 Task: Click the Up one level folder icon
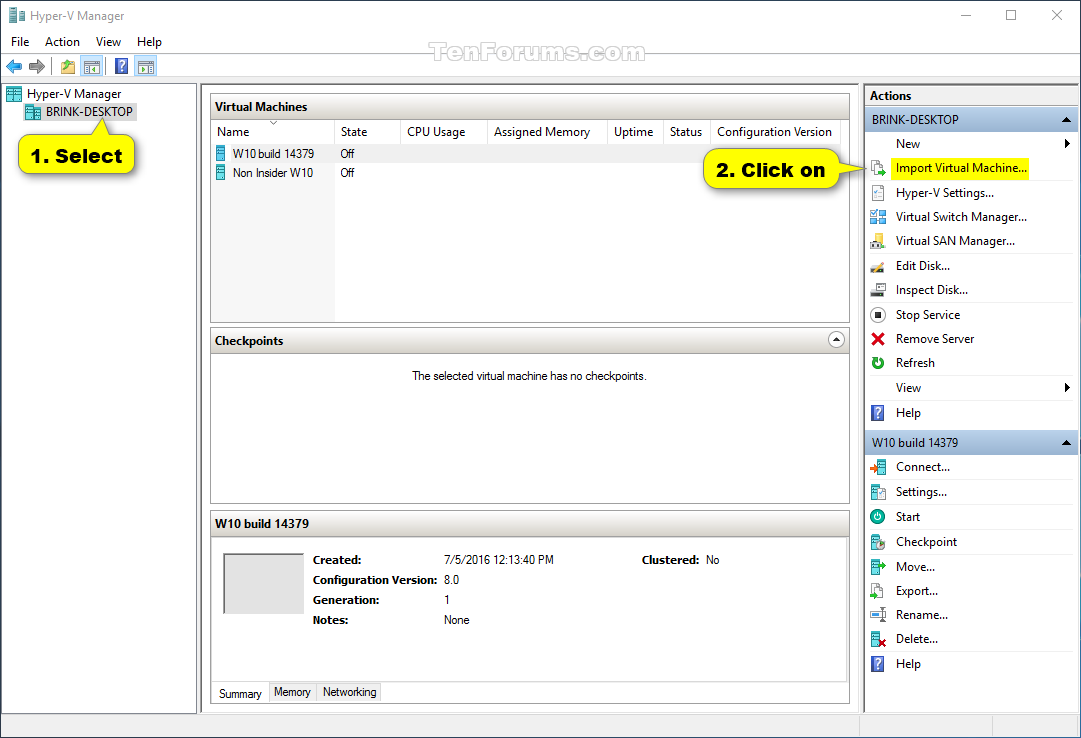click(68, 66)
